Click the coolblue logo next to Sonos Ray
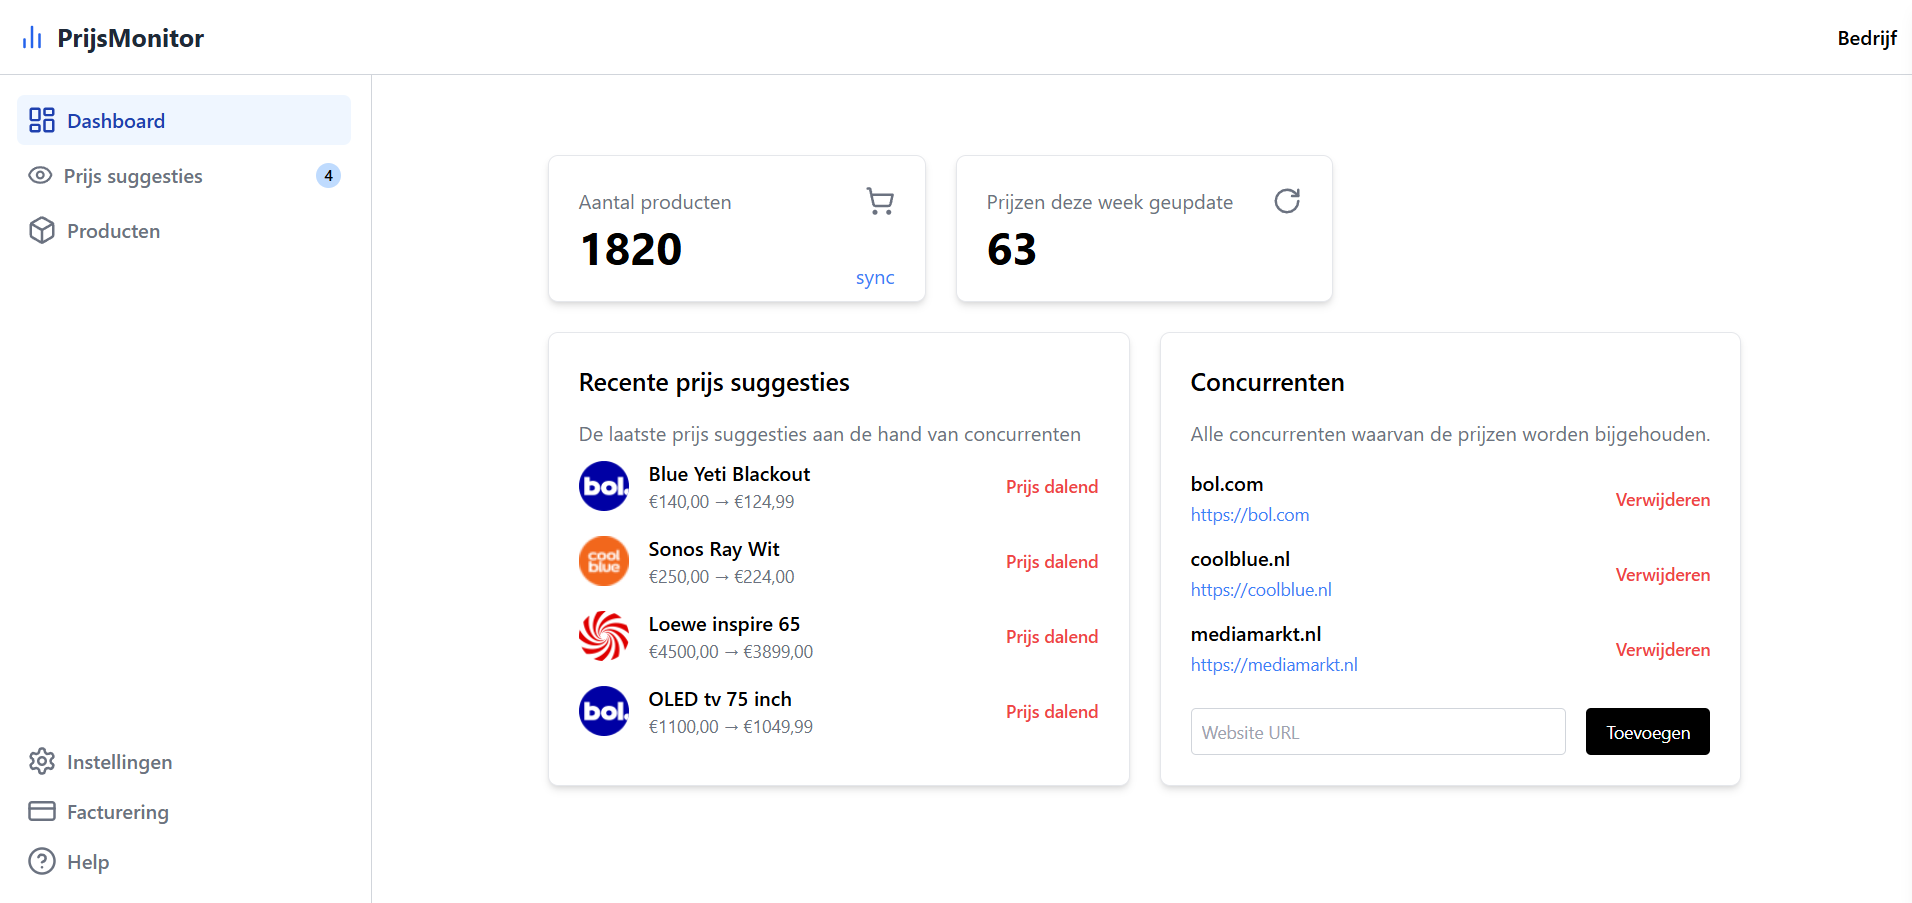The width and height of the screenshot is (1912, 903). (604, 561)
